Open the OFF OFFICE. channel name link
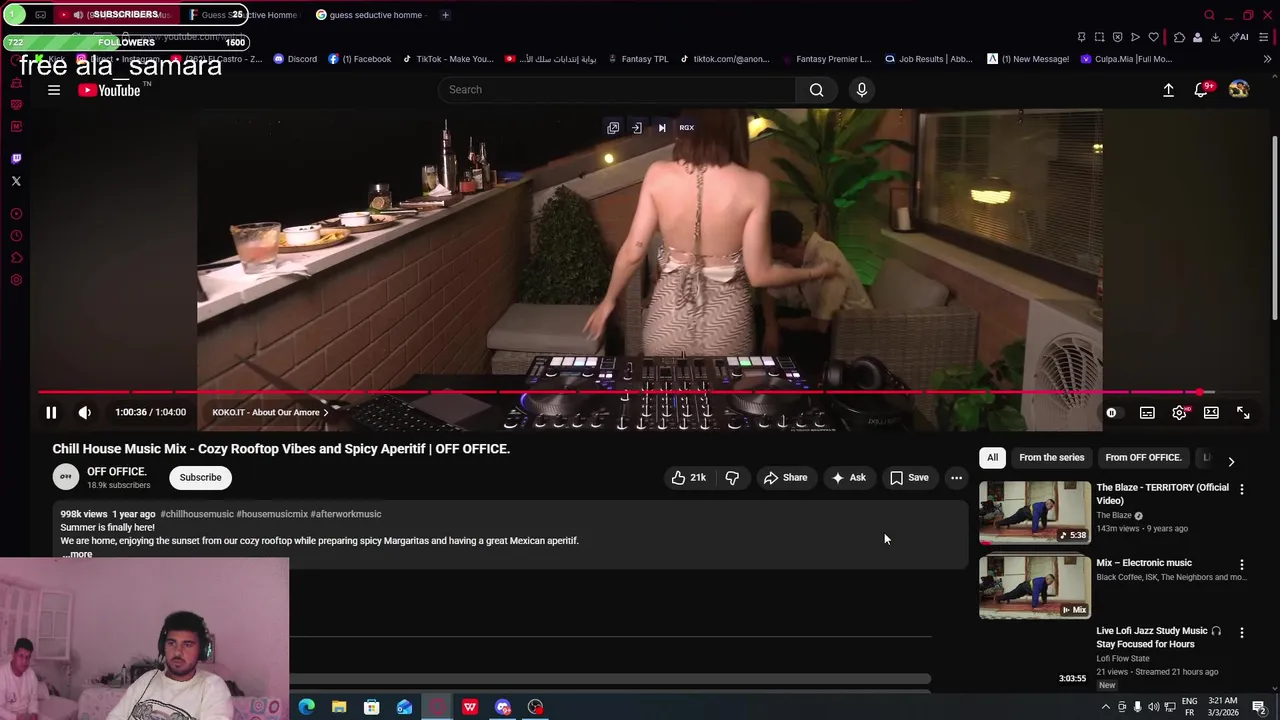Viewport: 1280px width, 720px height. (x=117, y=471)
